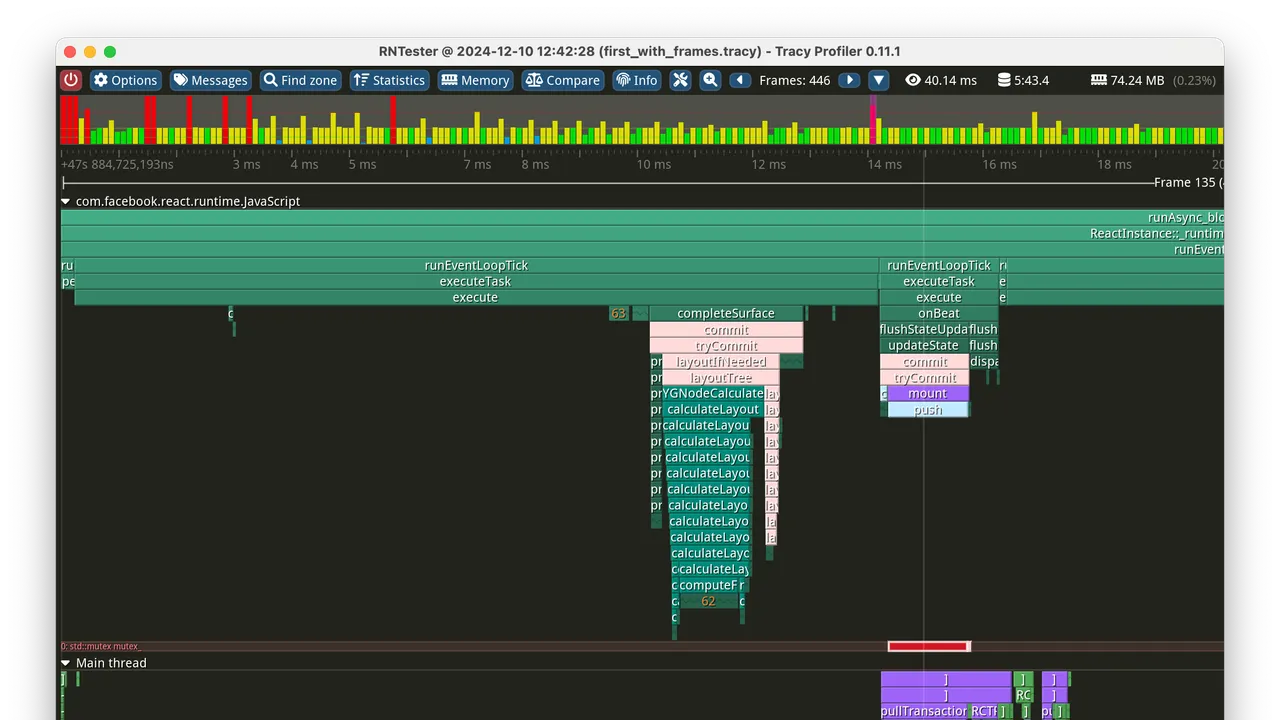Click the red mutex lock region
This screenshot has height=720, width=1280.
coord(928,646)
